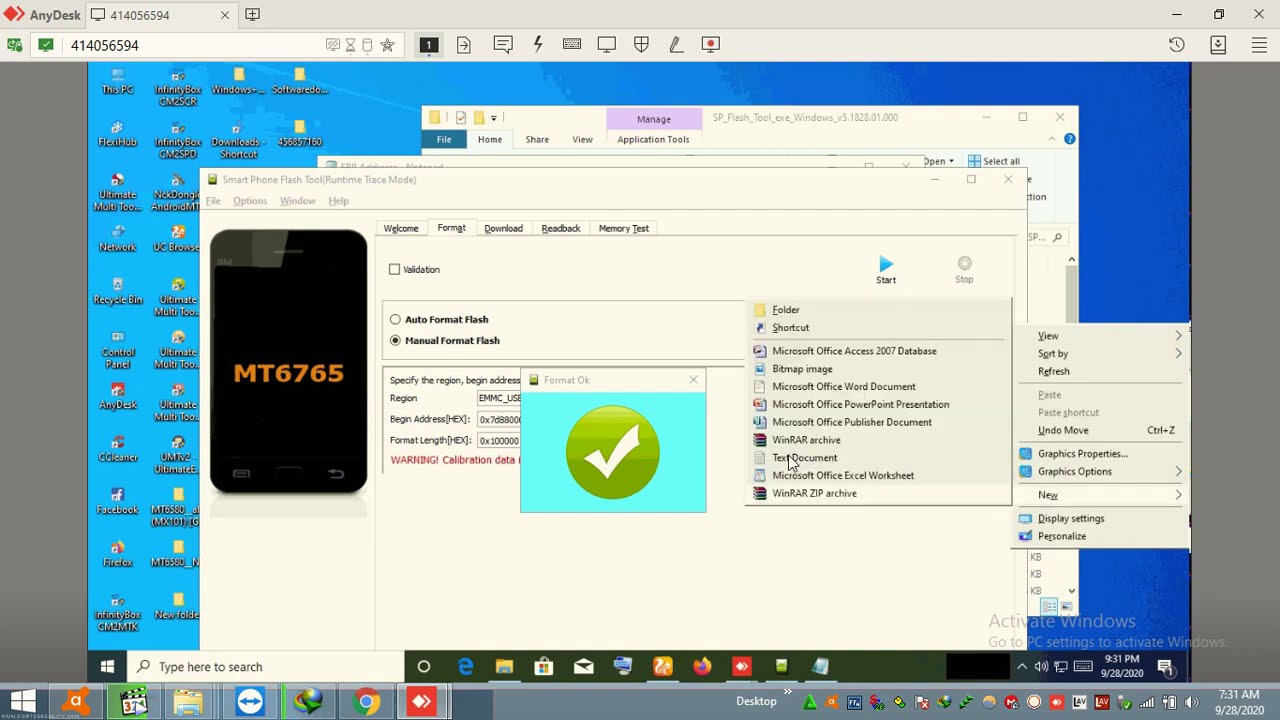
Task: Select Manual Format Flash radio button
Action: tap(396, 340)
